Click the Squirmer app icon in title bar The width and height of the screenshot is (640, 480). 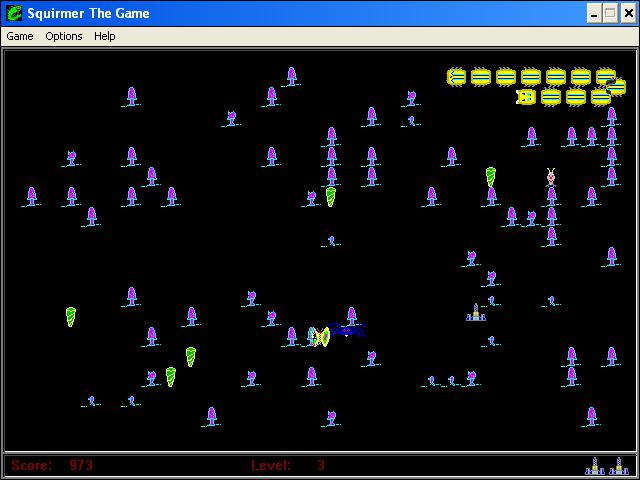point(14,13)
